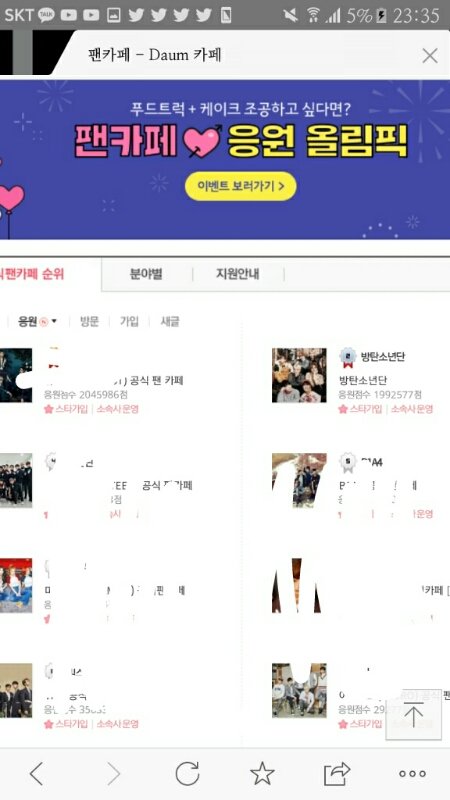Open the 방탄소년단 fan cafe thumbnail
Viewport: 450px width, 800px height.
click(x=299, y=376)
